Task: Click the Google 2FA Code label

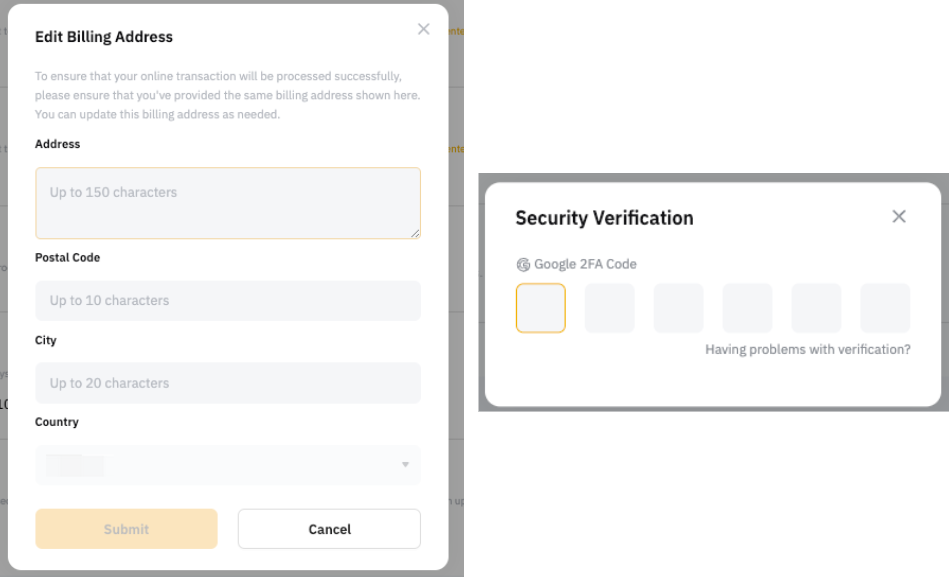Action: [x=585, y=265]
